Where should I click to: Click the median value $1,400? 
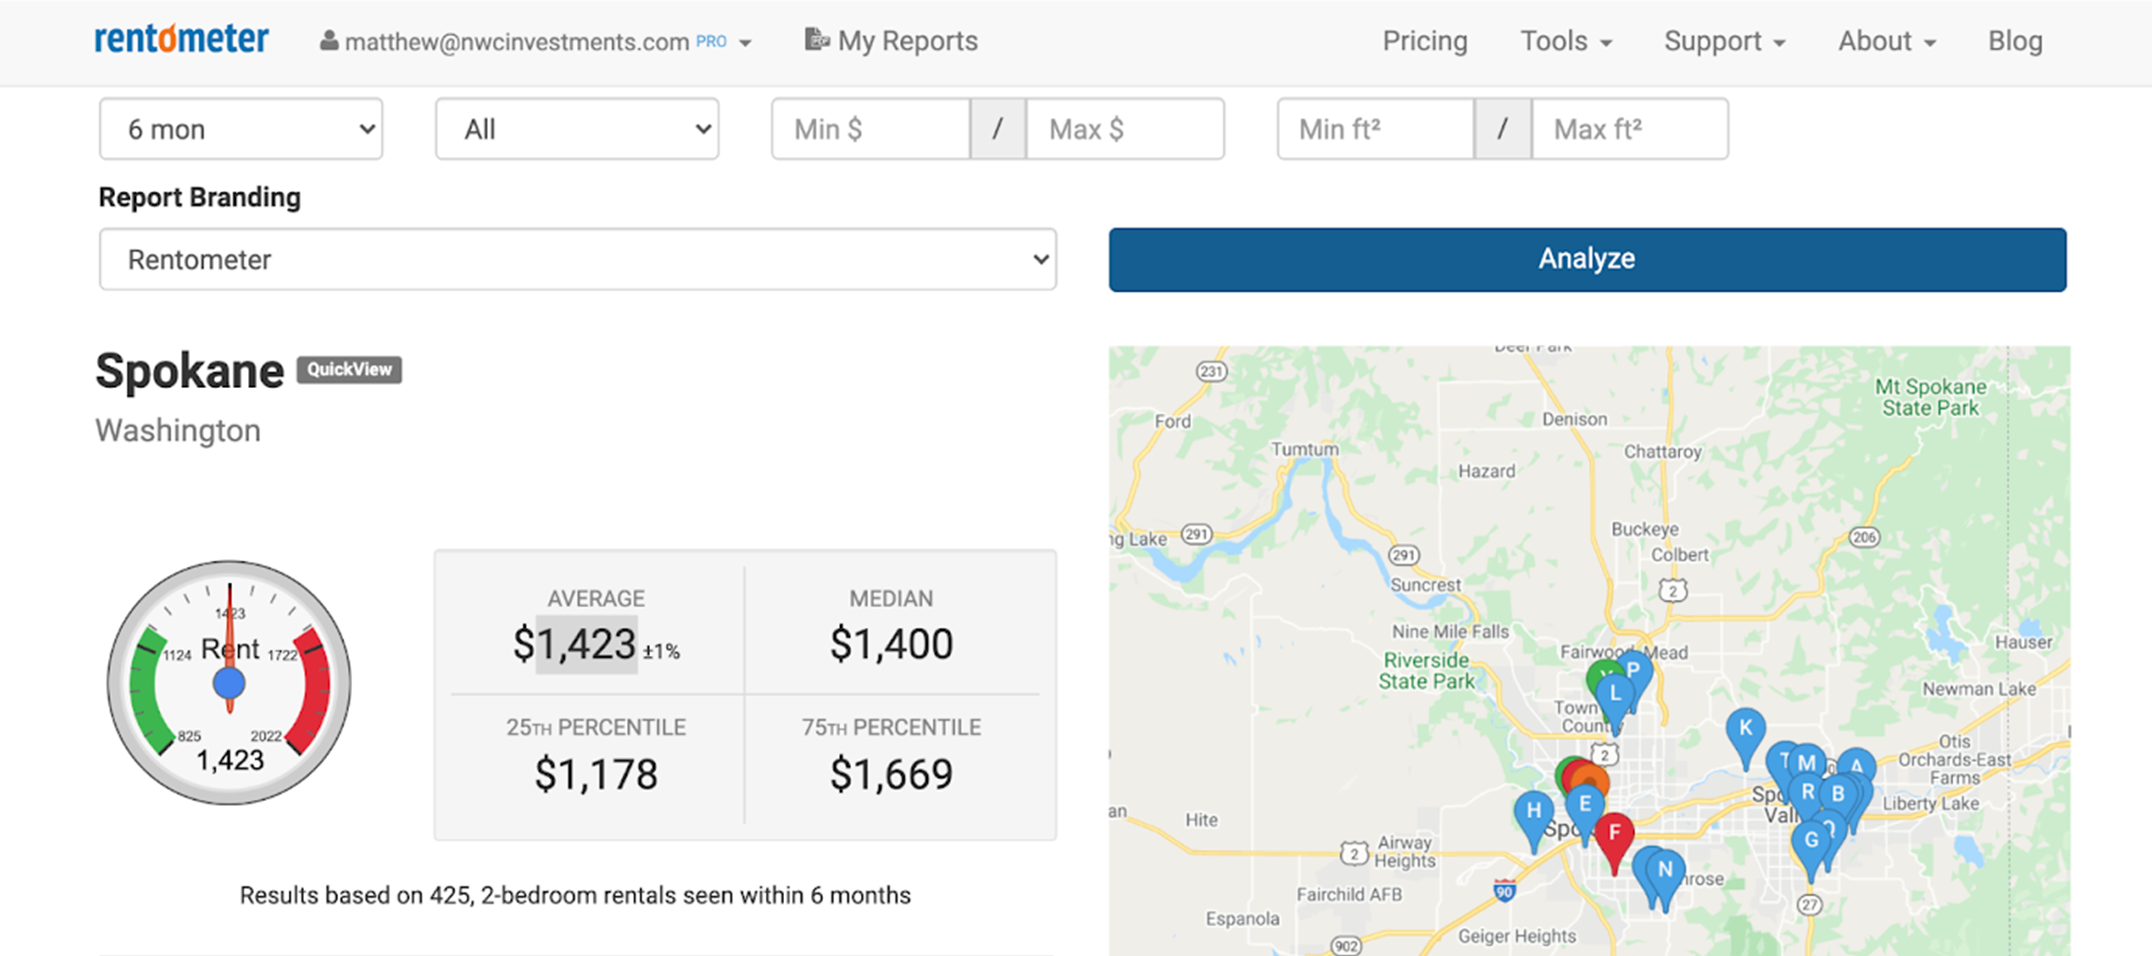pos(891,645)
